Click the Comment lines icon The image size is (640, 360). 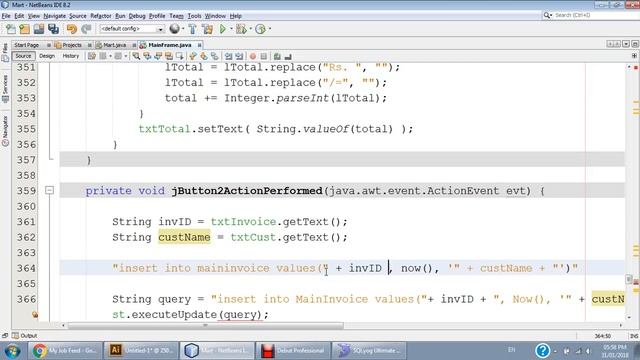pos(277,56)
